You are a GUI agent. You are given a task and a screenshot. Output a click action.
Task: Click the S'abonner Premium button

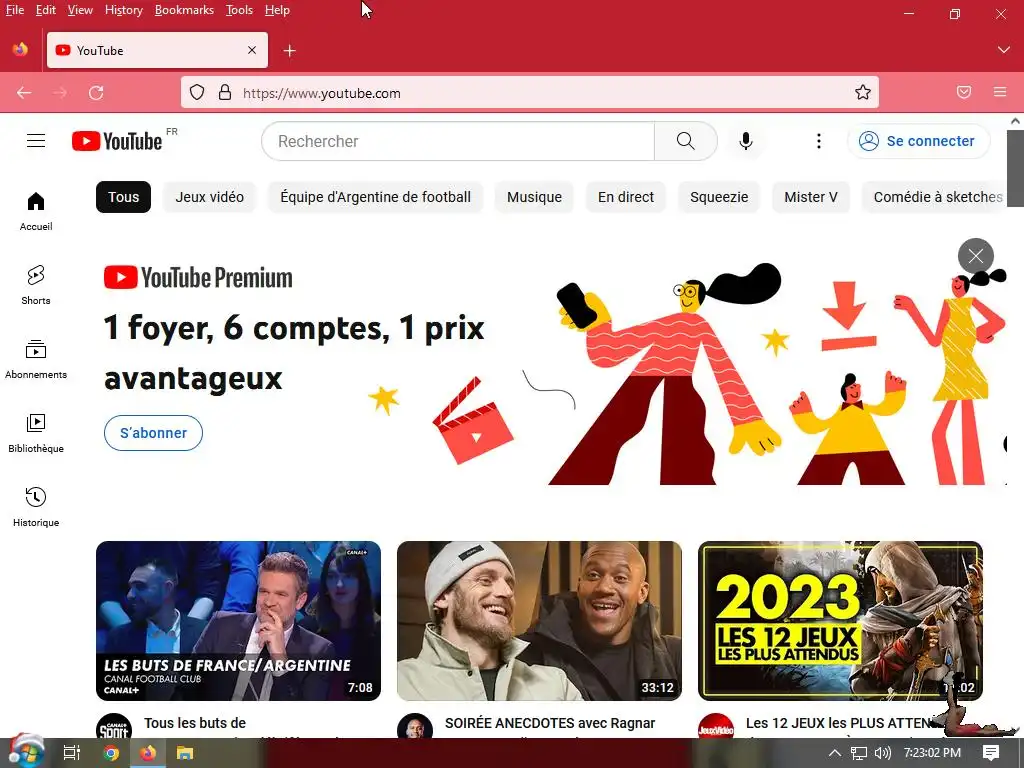pos(153,433)
